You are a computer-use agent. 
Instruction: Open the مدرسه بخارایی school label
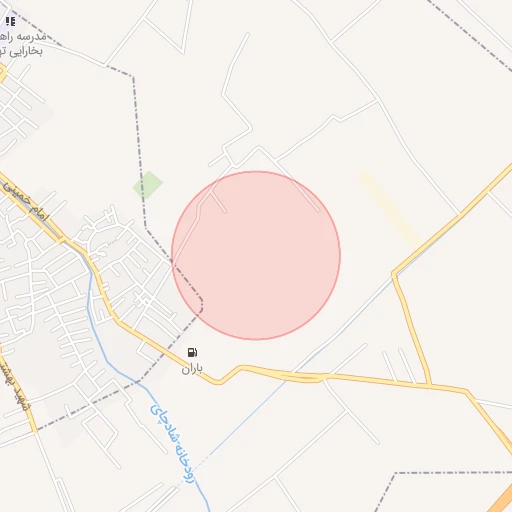pyautogui.click(x=21, y=44)
